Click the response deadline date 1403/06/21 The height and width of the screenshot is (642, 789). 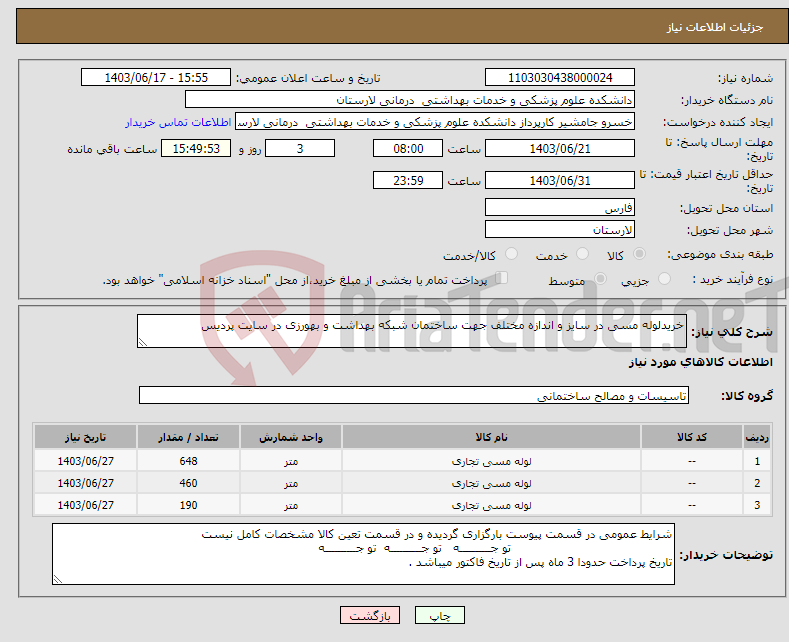pos(560,148)
